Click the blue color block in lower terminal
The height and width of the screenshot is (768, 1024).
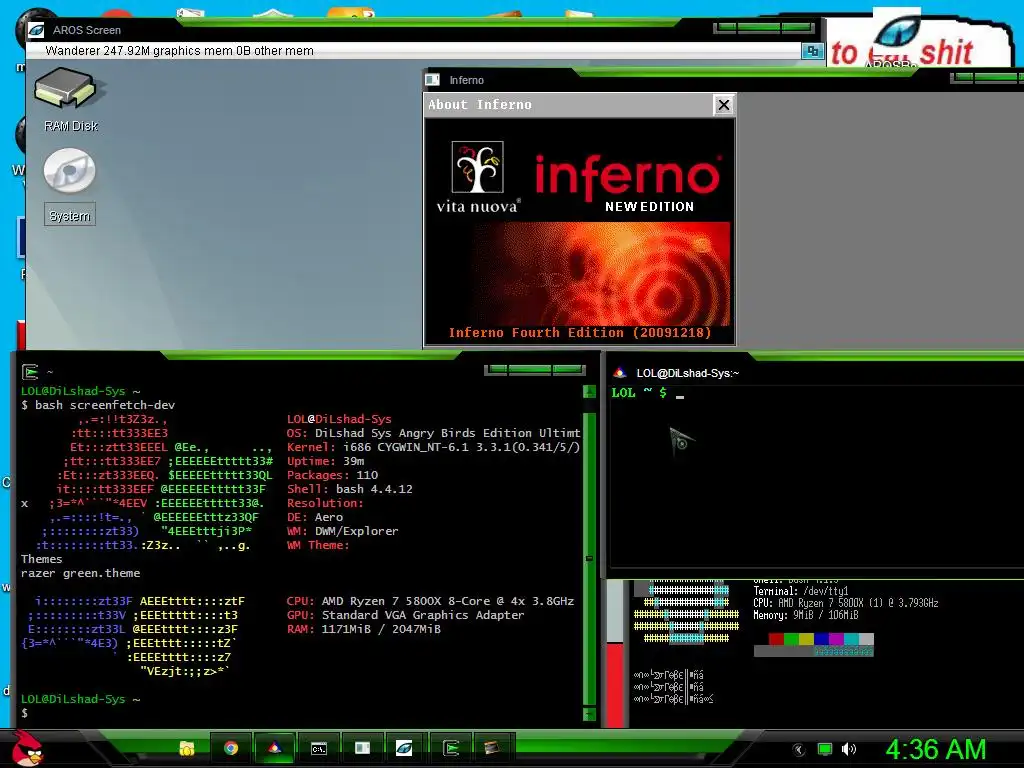pyautogui.click(x=821, y=638)
